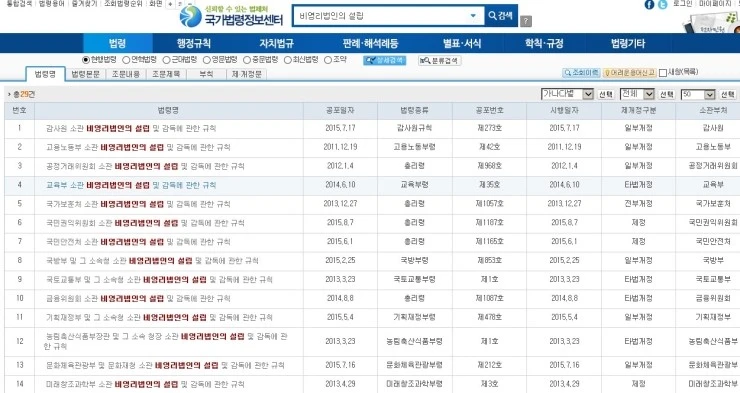Open 국가보훈처 소관 비영리법인 규칙 link
This screenshot has height=393, width=740.
[x=138, y=204]
